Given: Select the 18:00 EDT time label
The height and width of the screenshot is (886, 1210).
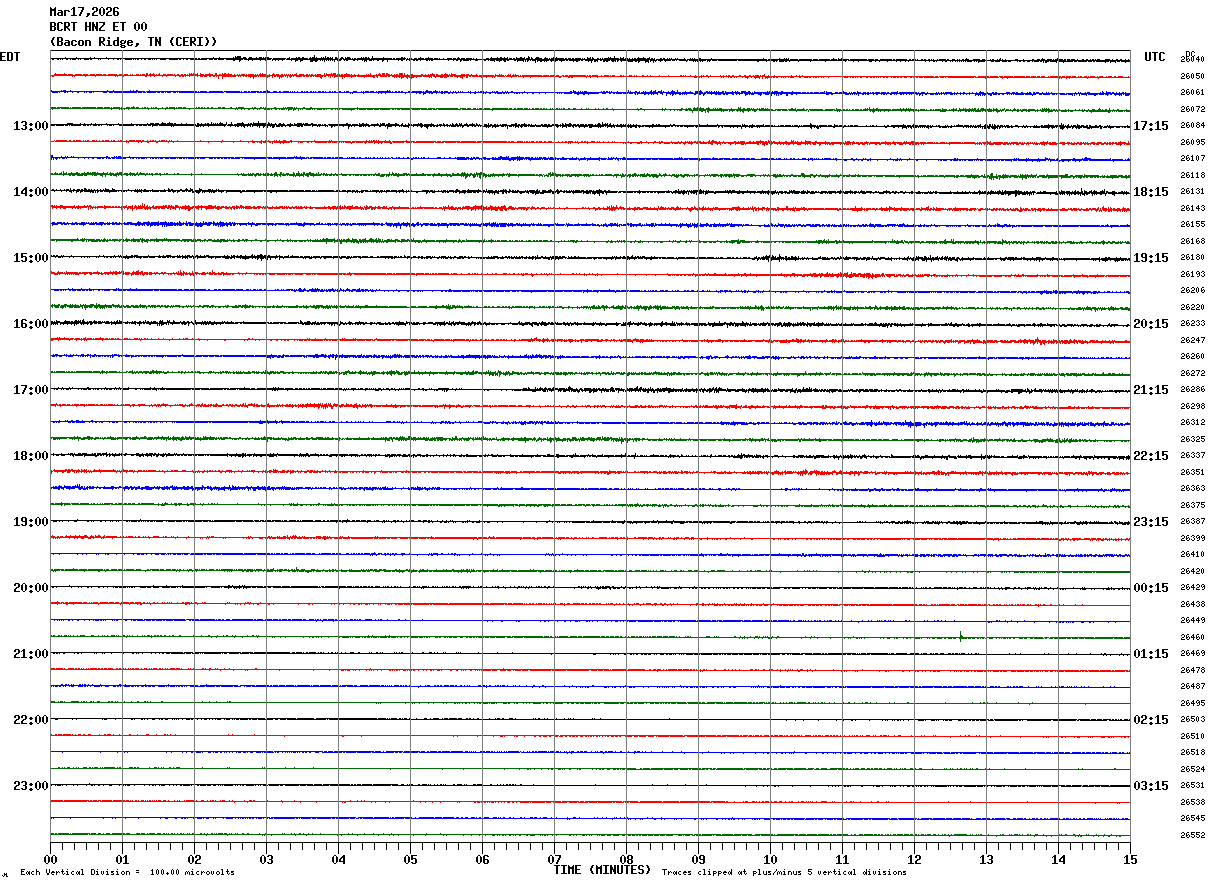Looking at the screenshot, I should [31, 456].
